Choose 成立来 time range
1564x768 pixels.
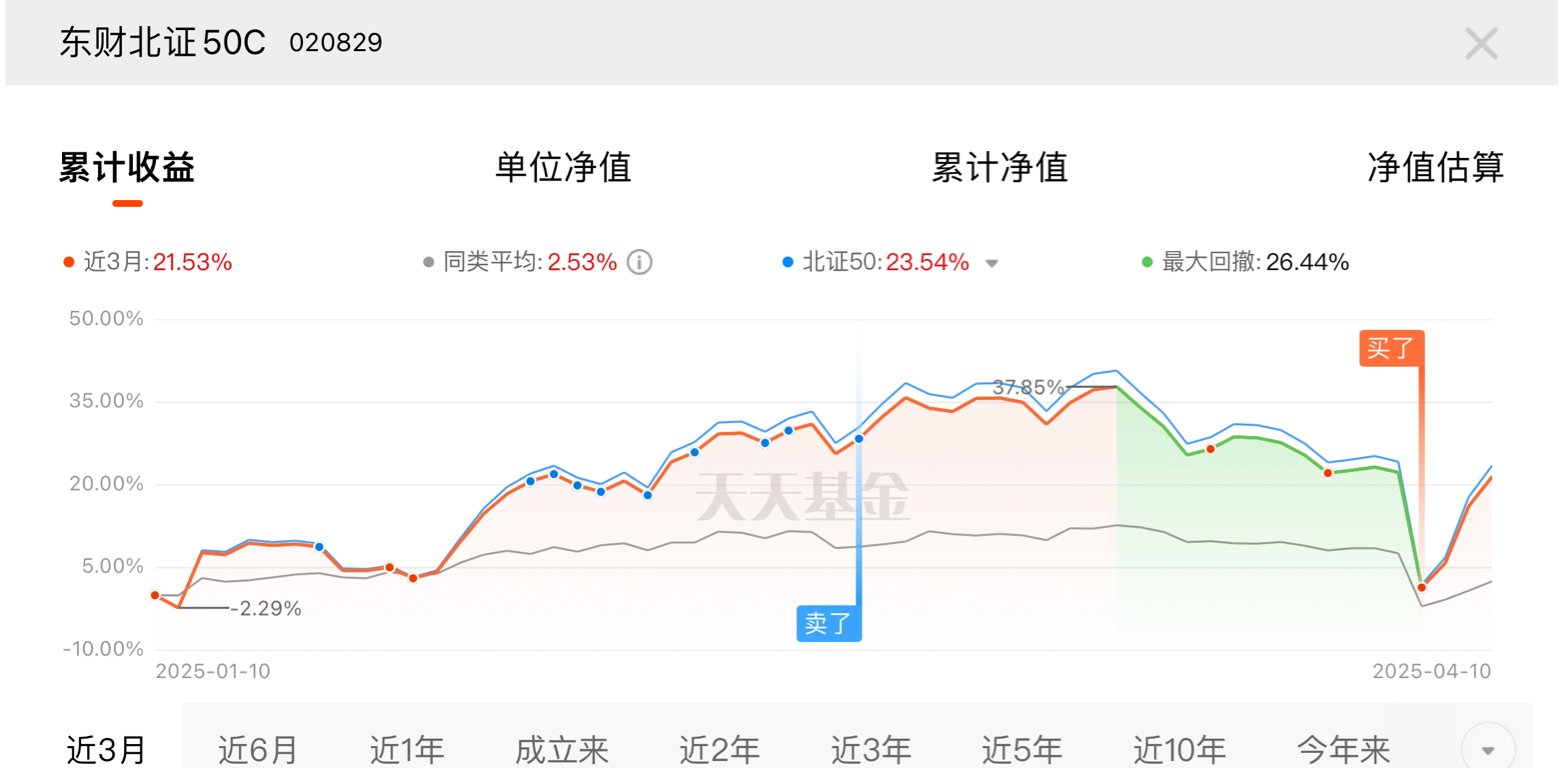click(x=563, y=748)
